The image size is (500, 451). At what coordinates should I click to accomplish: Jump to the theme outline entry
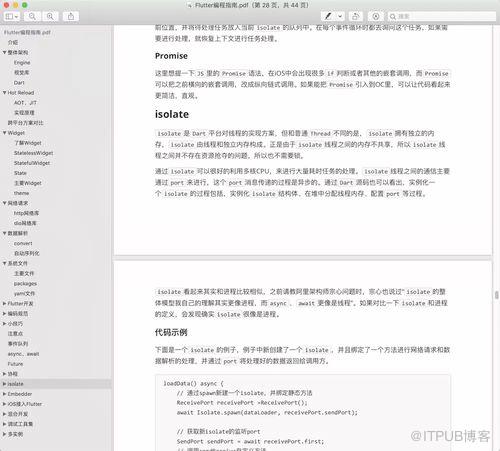coord(21,193)
